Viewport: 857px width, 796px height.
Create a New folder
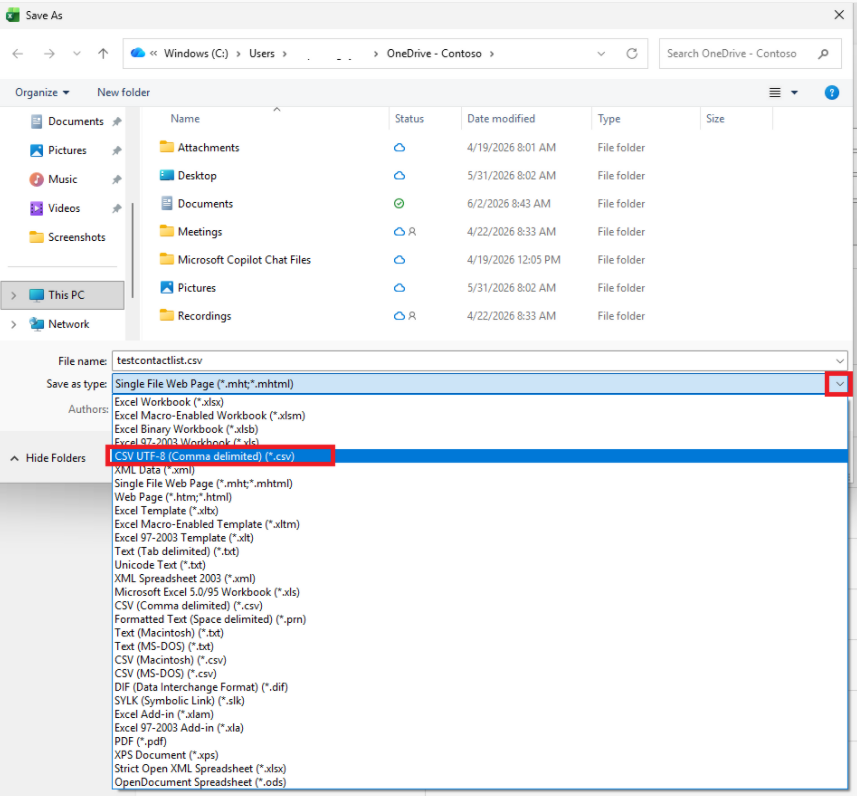[x=124, y=92]
